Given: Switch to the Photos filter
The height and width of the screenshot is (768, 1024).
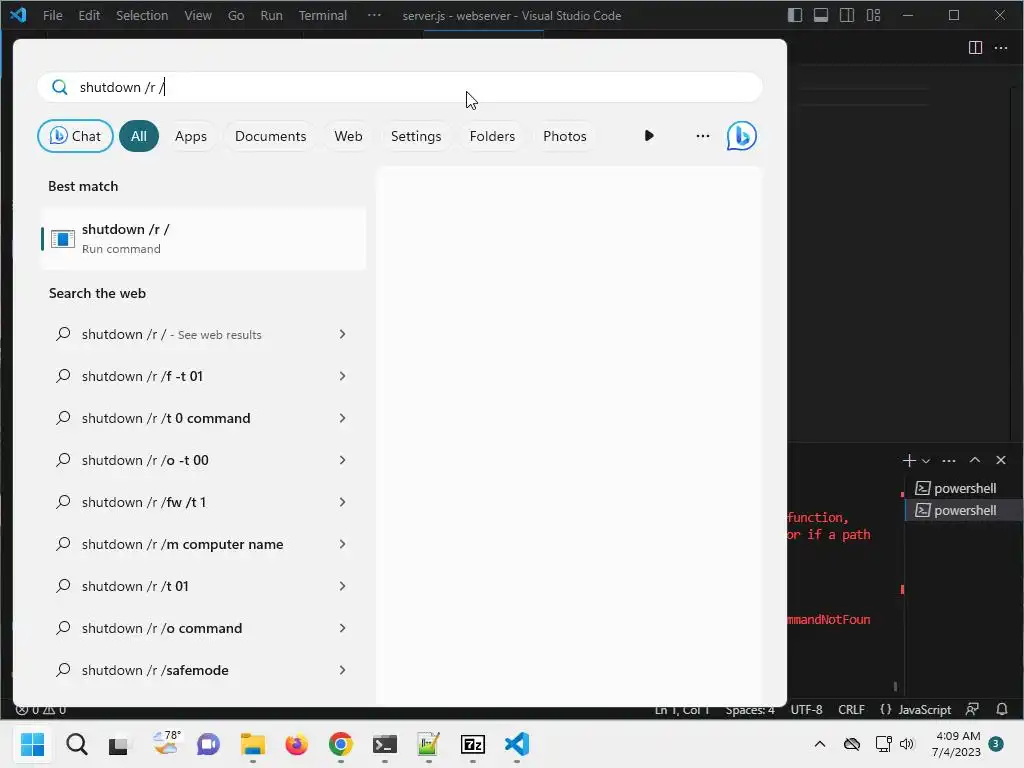Looking at the screenshot, I should tap(565, 136).
